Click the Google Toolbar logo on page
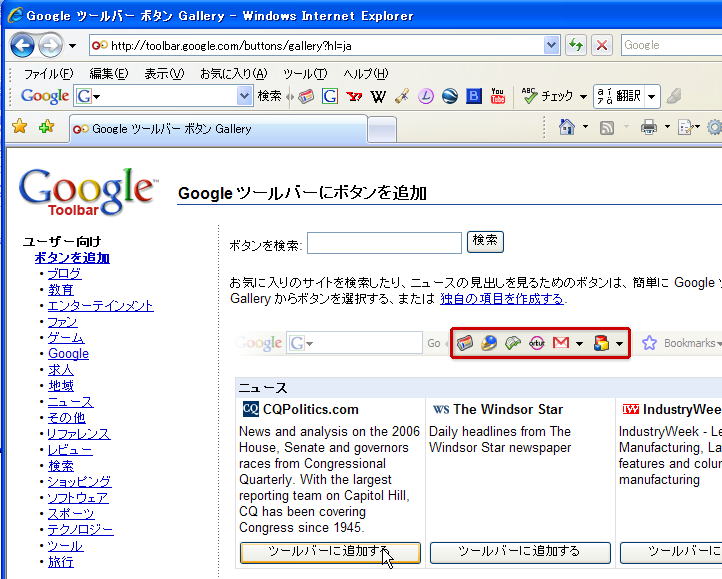Screen dimensions: 722x579 point(87,192)
